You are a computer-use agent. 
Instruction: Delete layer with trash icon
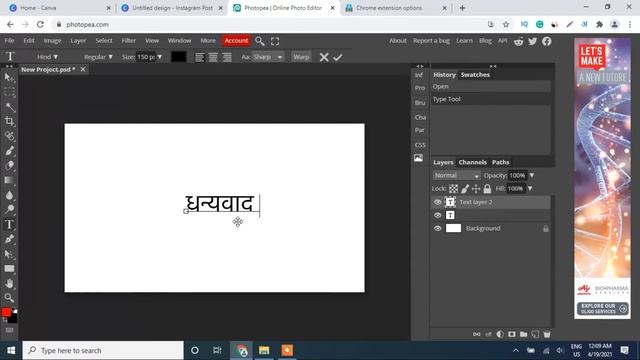547,334
